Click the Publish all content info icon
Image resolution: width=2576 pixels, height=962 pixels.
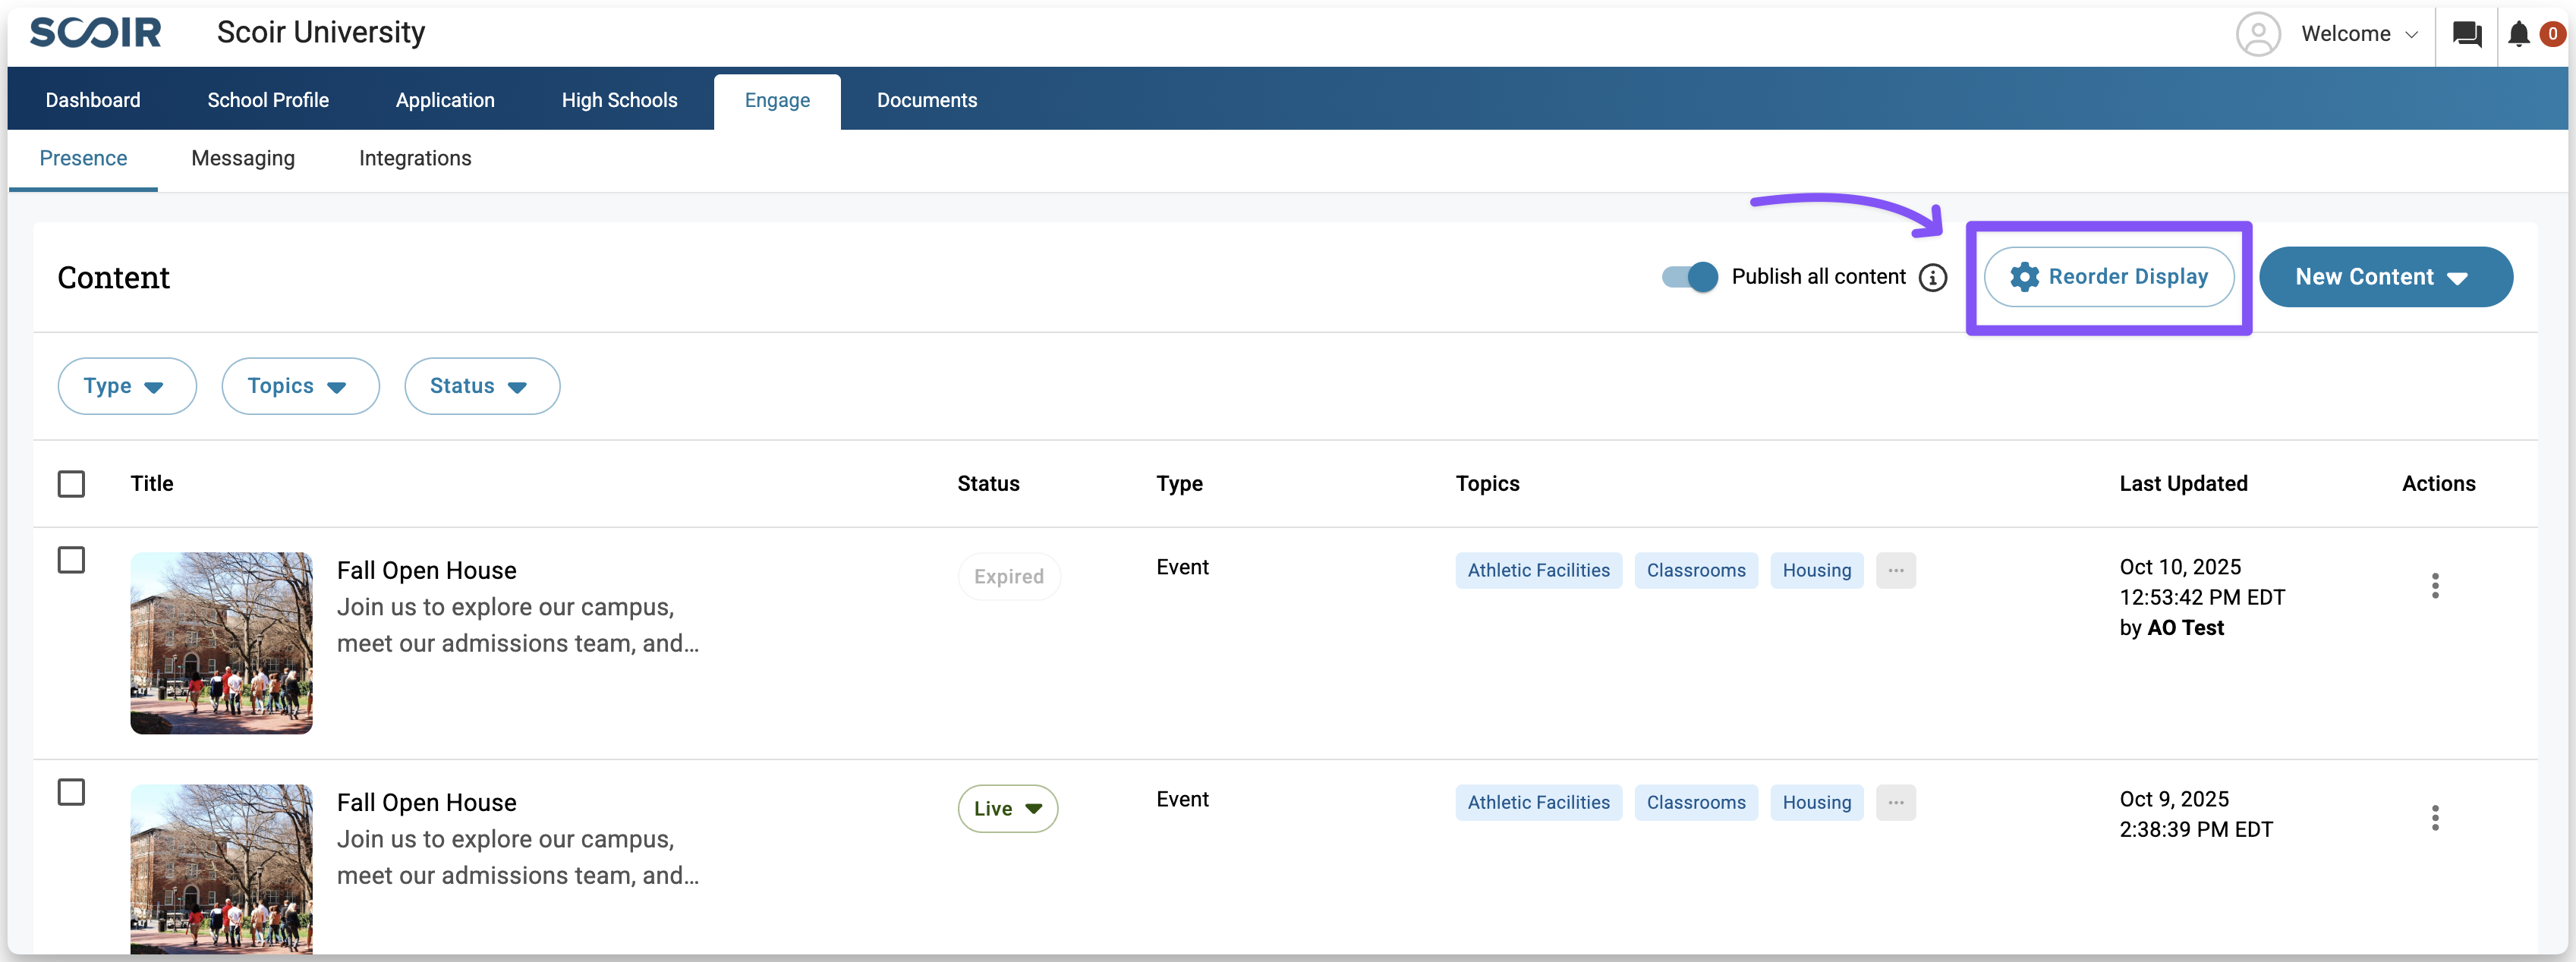1932,277
